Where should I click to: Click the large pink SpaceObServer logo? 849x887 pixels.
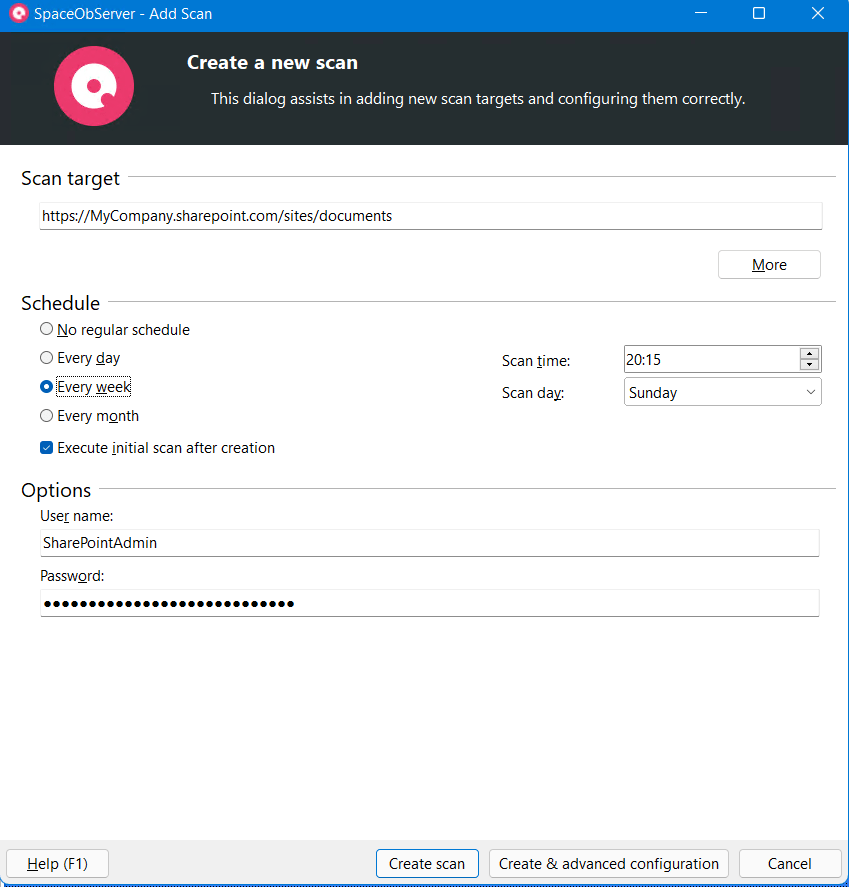pyautogui.click(x=94, y=86)
